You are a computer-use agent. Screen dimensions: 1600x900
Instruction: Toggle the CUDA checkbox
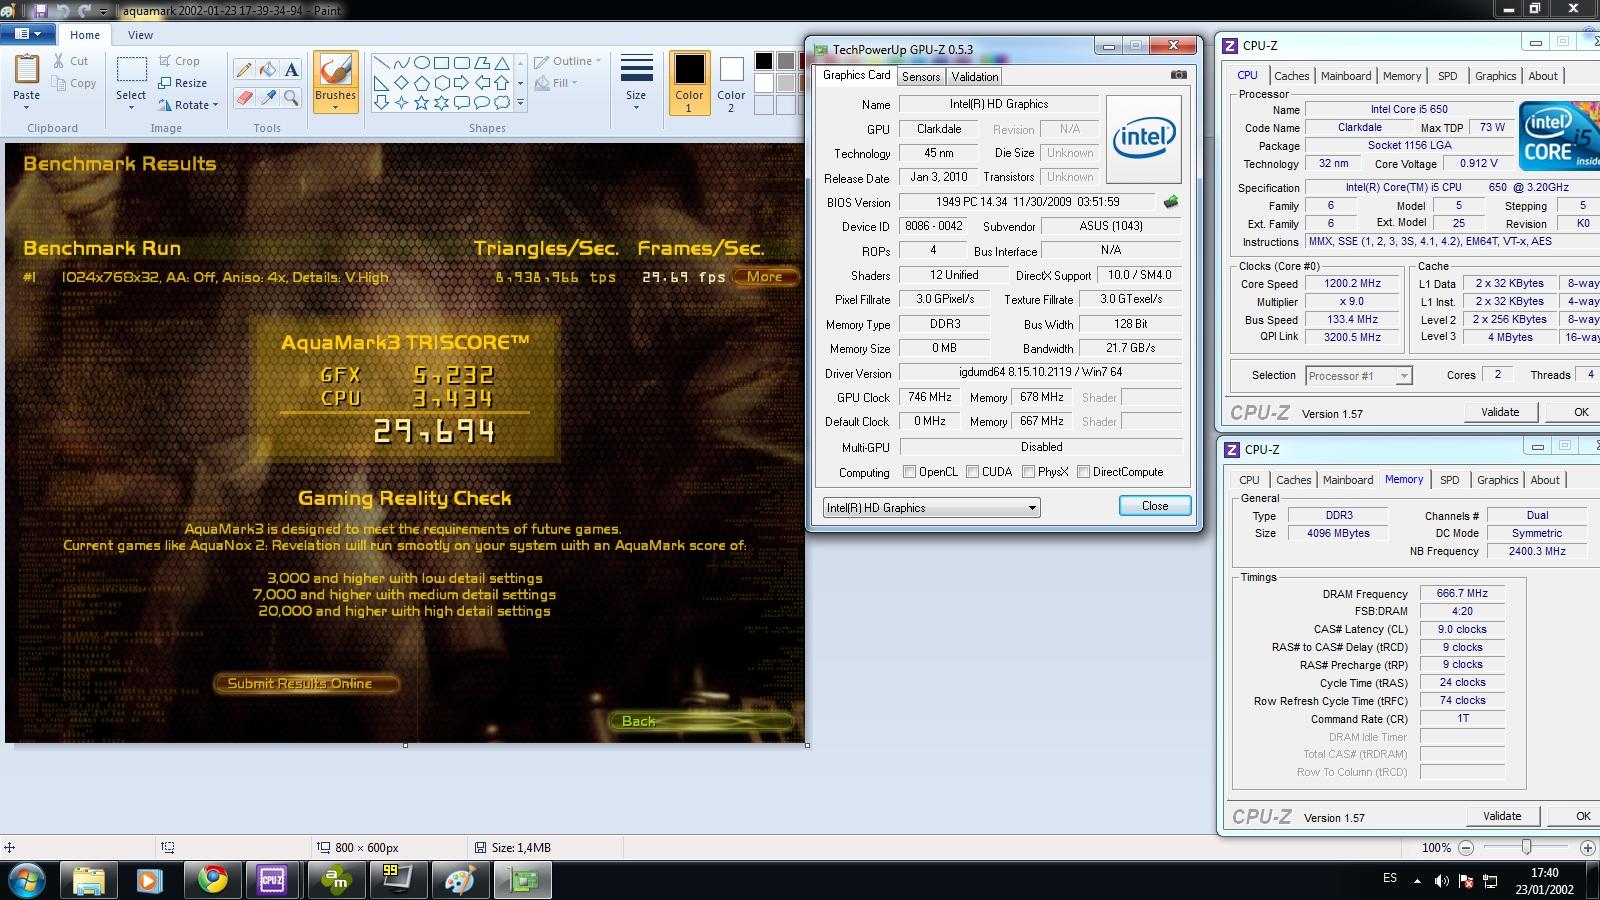point(972,472)
